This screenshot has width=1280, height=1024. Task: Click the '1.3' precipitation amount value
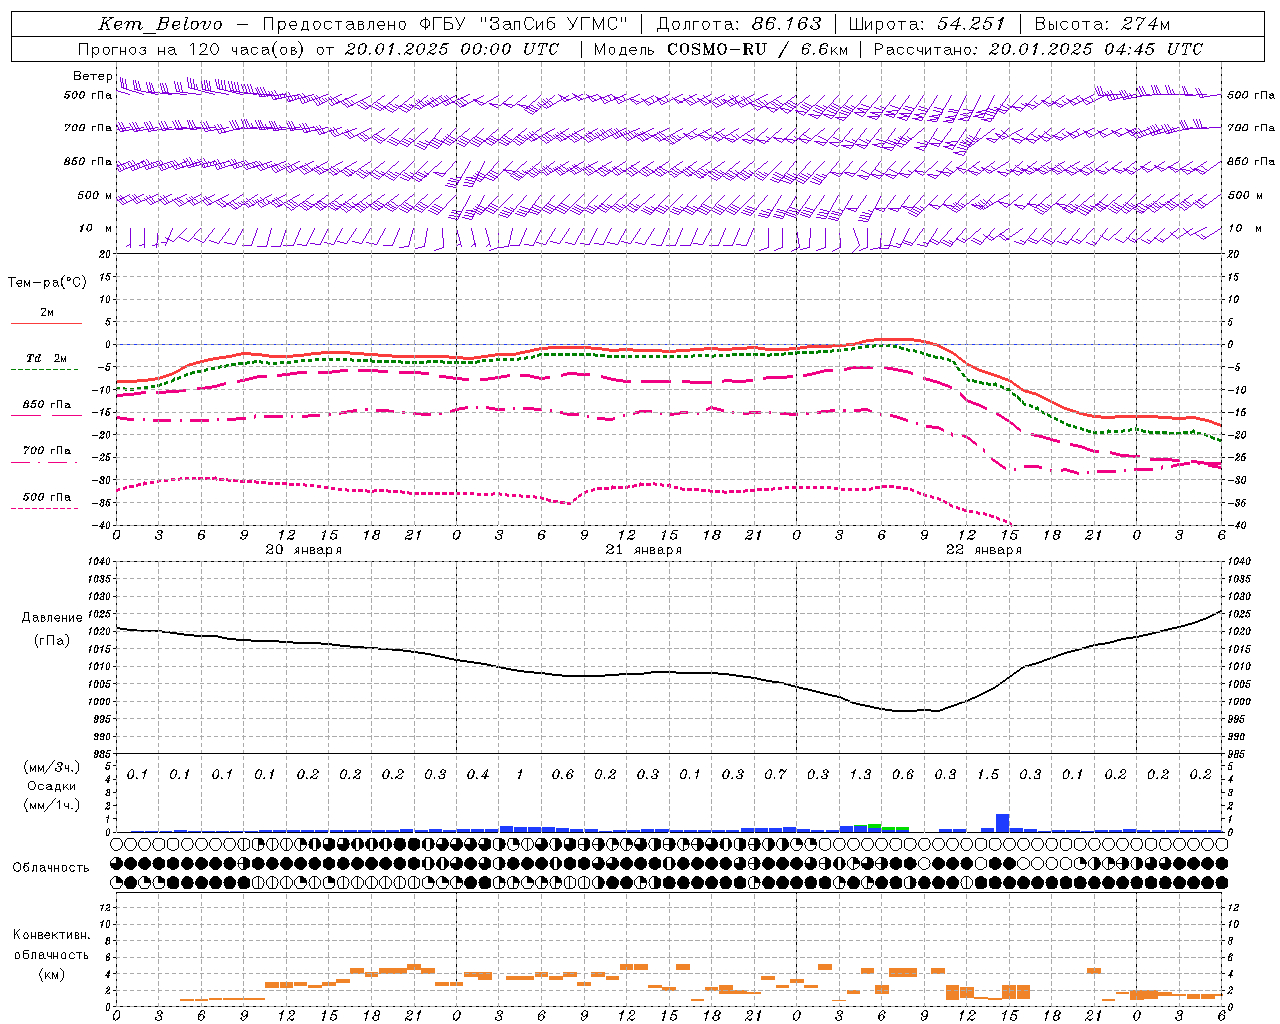860,775
